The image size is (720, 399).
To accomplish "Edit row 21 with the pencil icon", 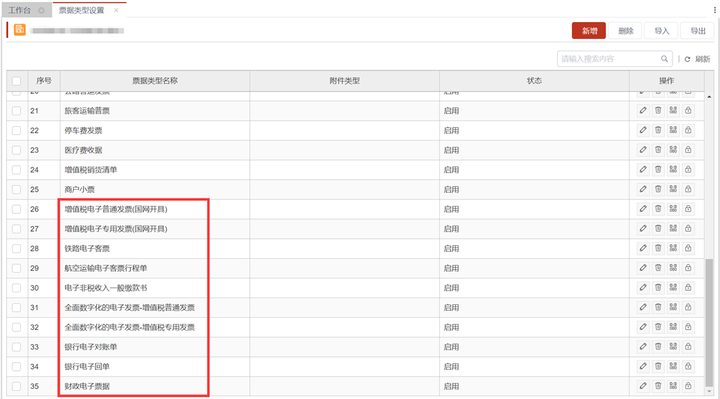I will coord(643,110).
